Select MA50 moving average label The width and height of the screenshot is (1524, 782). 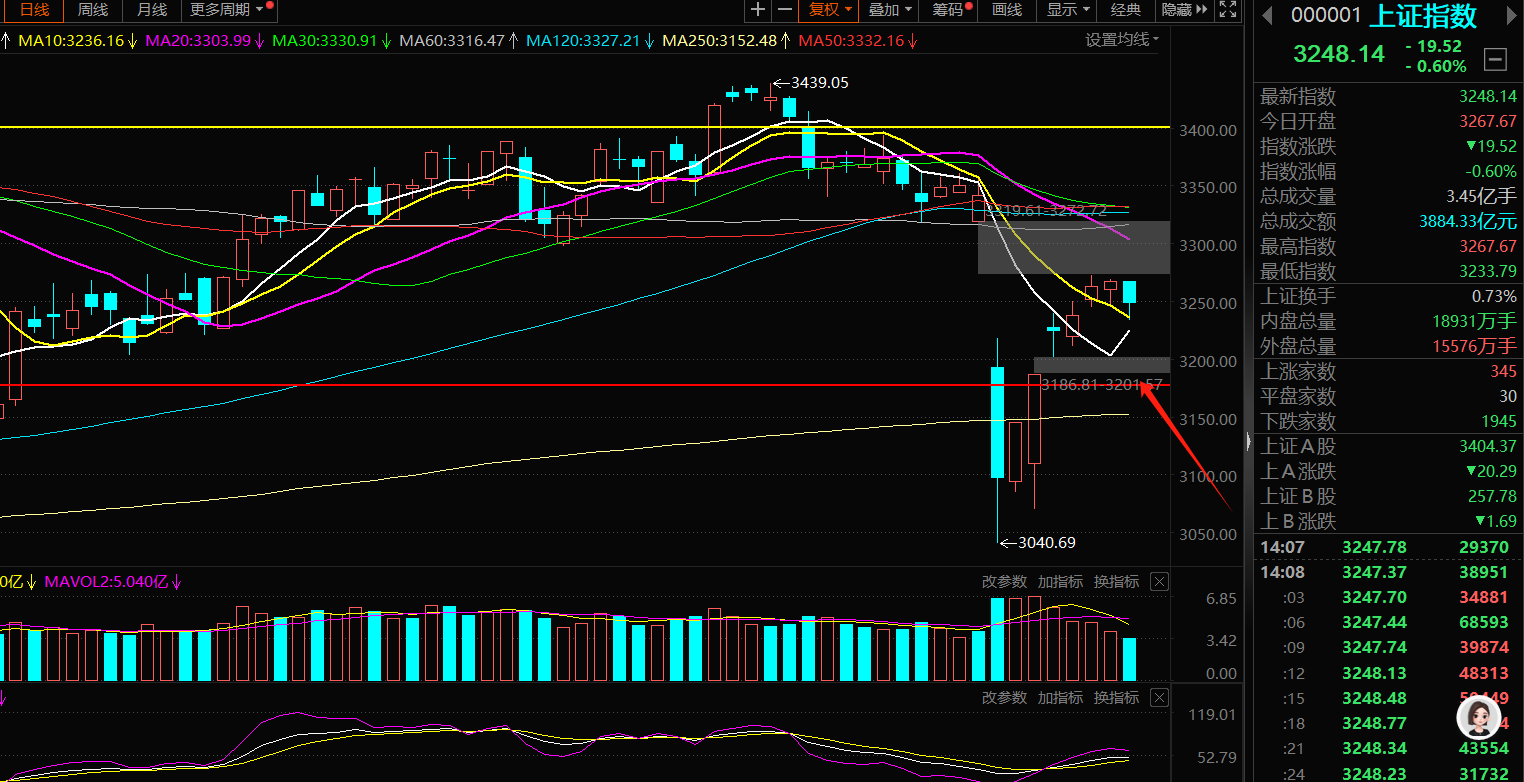click(x=858, y=41)
